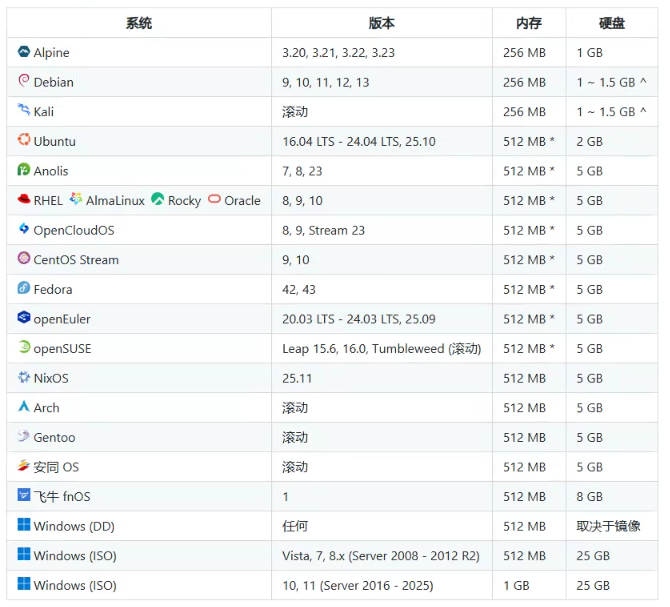Click the Alpine logo icon
Image resolution: width=670 pixels, height=607 pixels.
[24, 52]
